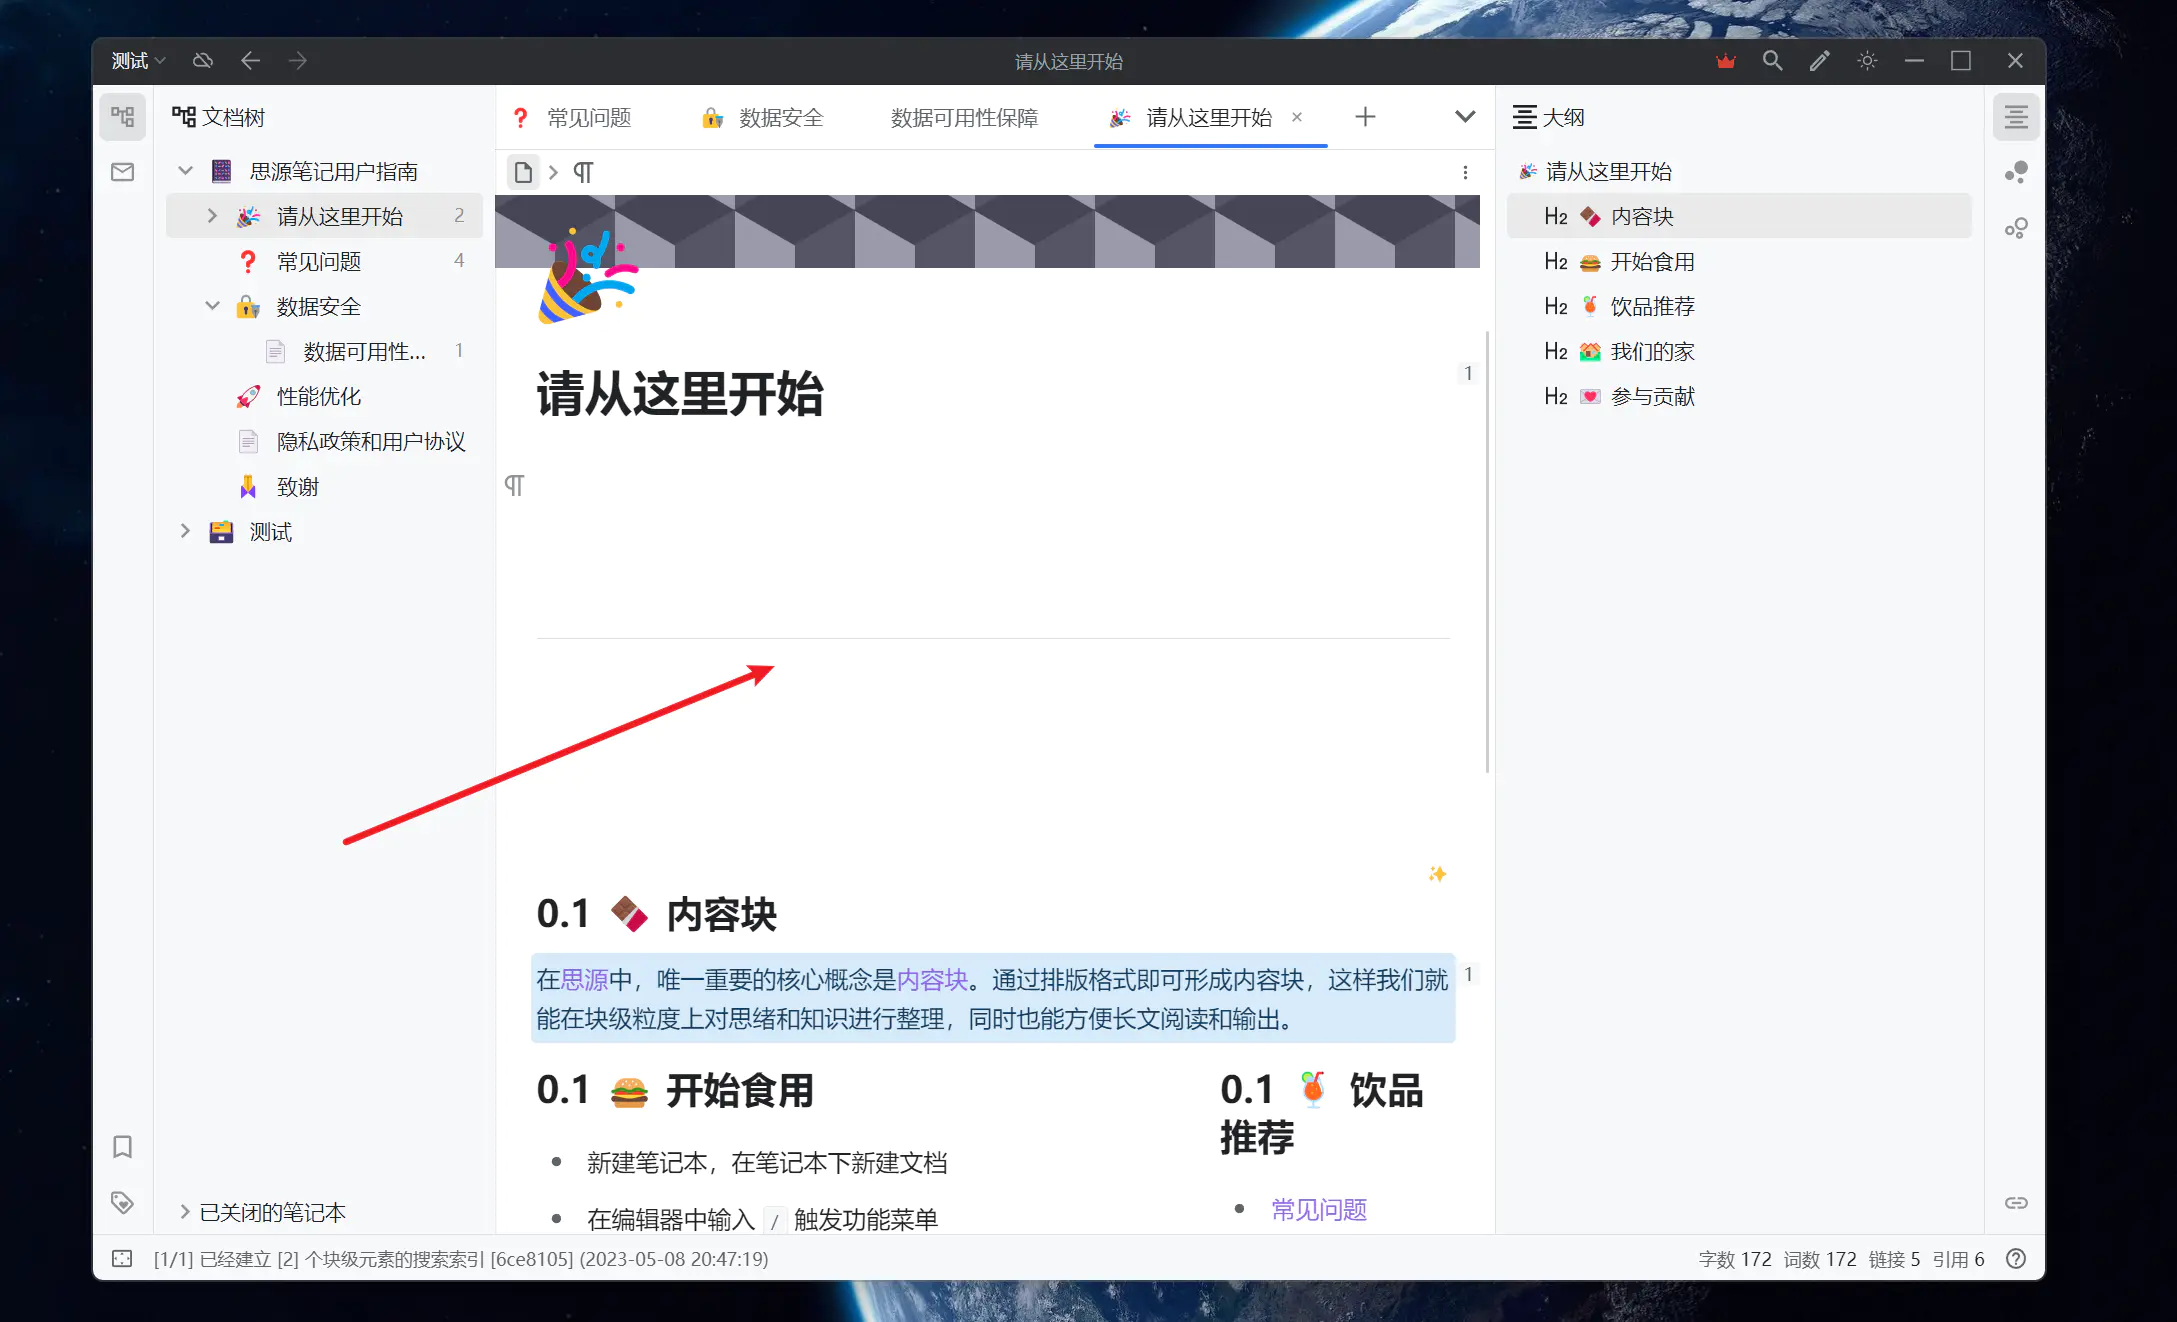Open the backlinks chain icon in right dock

2016,1202
